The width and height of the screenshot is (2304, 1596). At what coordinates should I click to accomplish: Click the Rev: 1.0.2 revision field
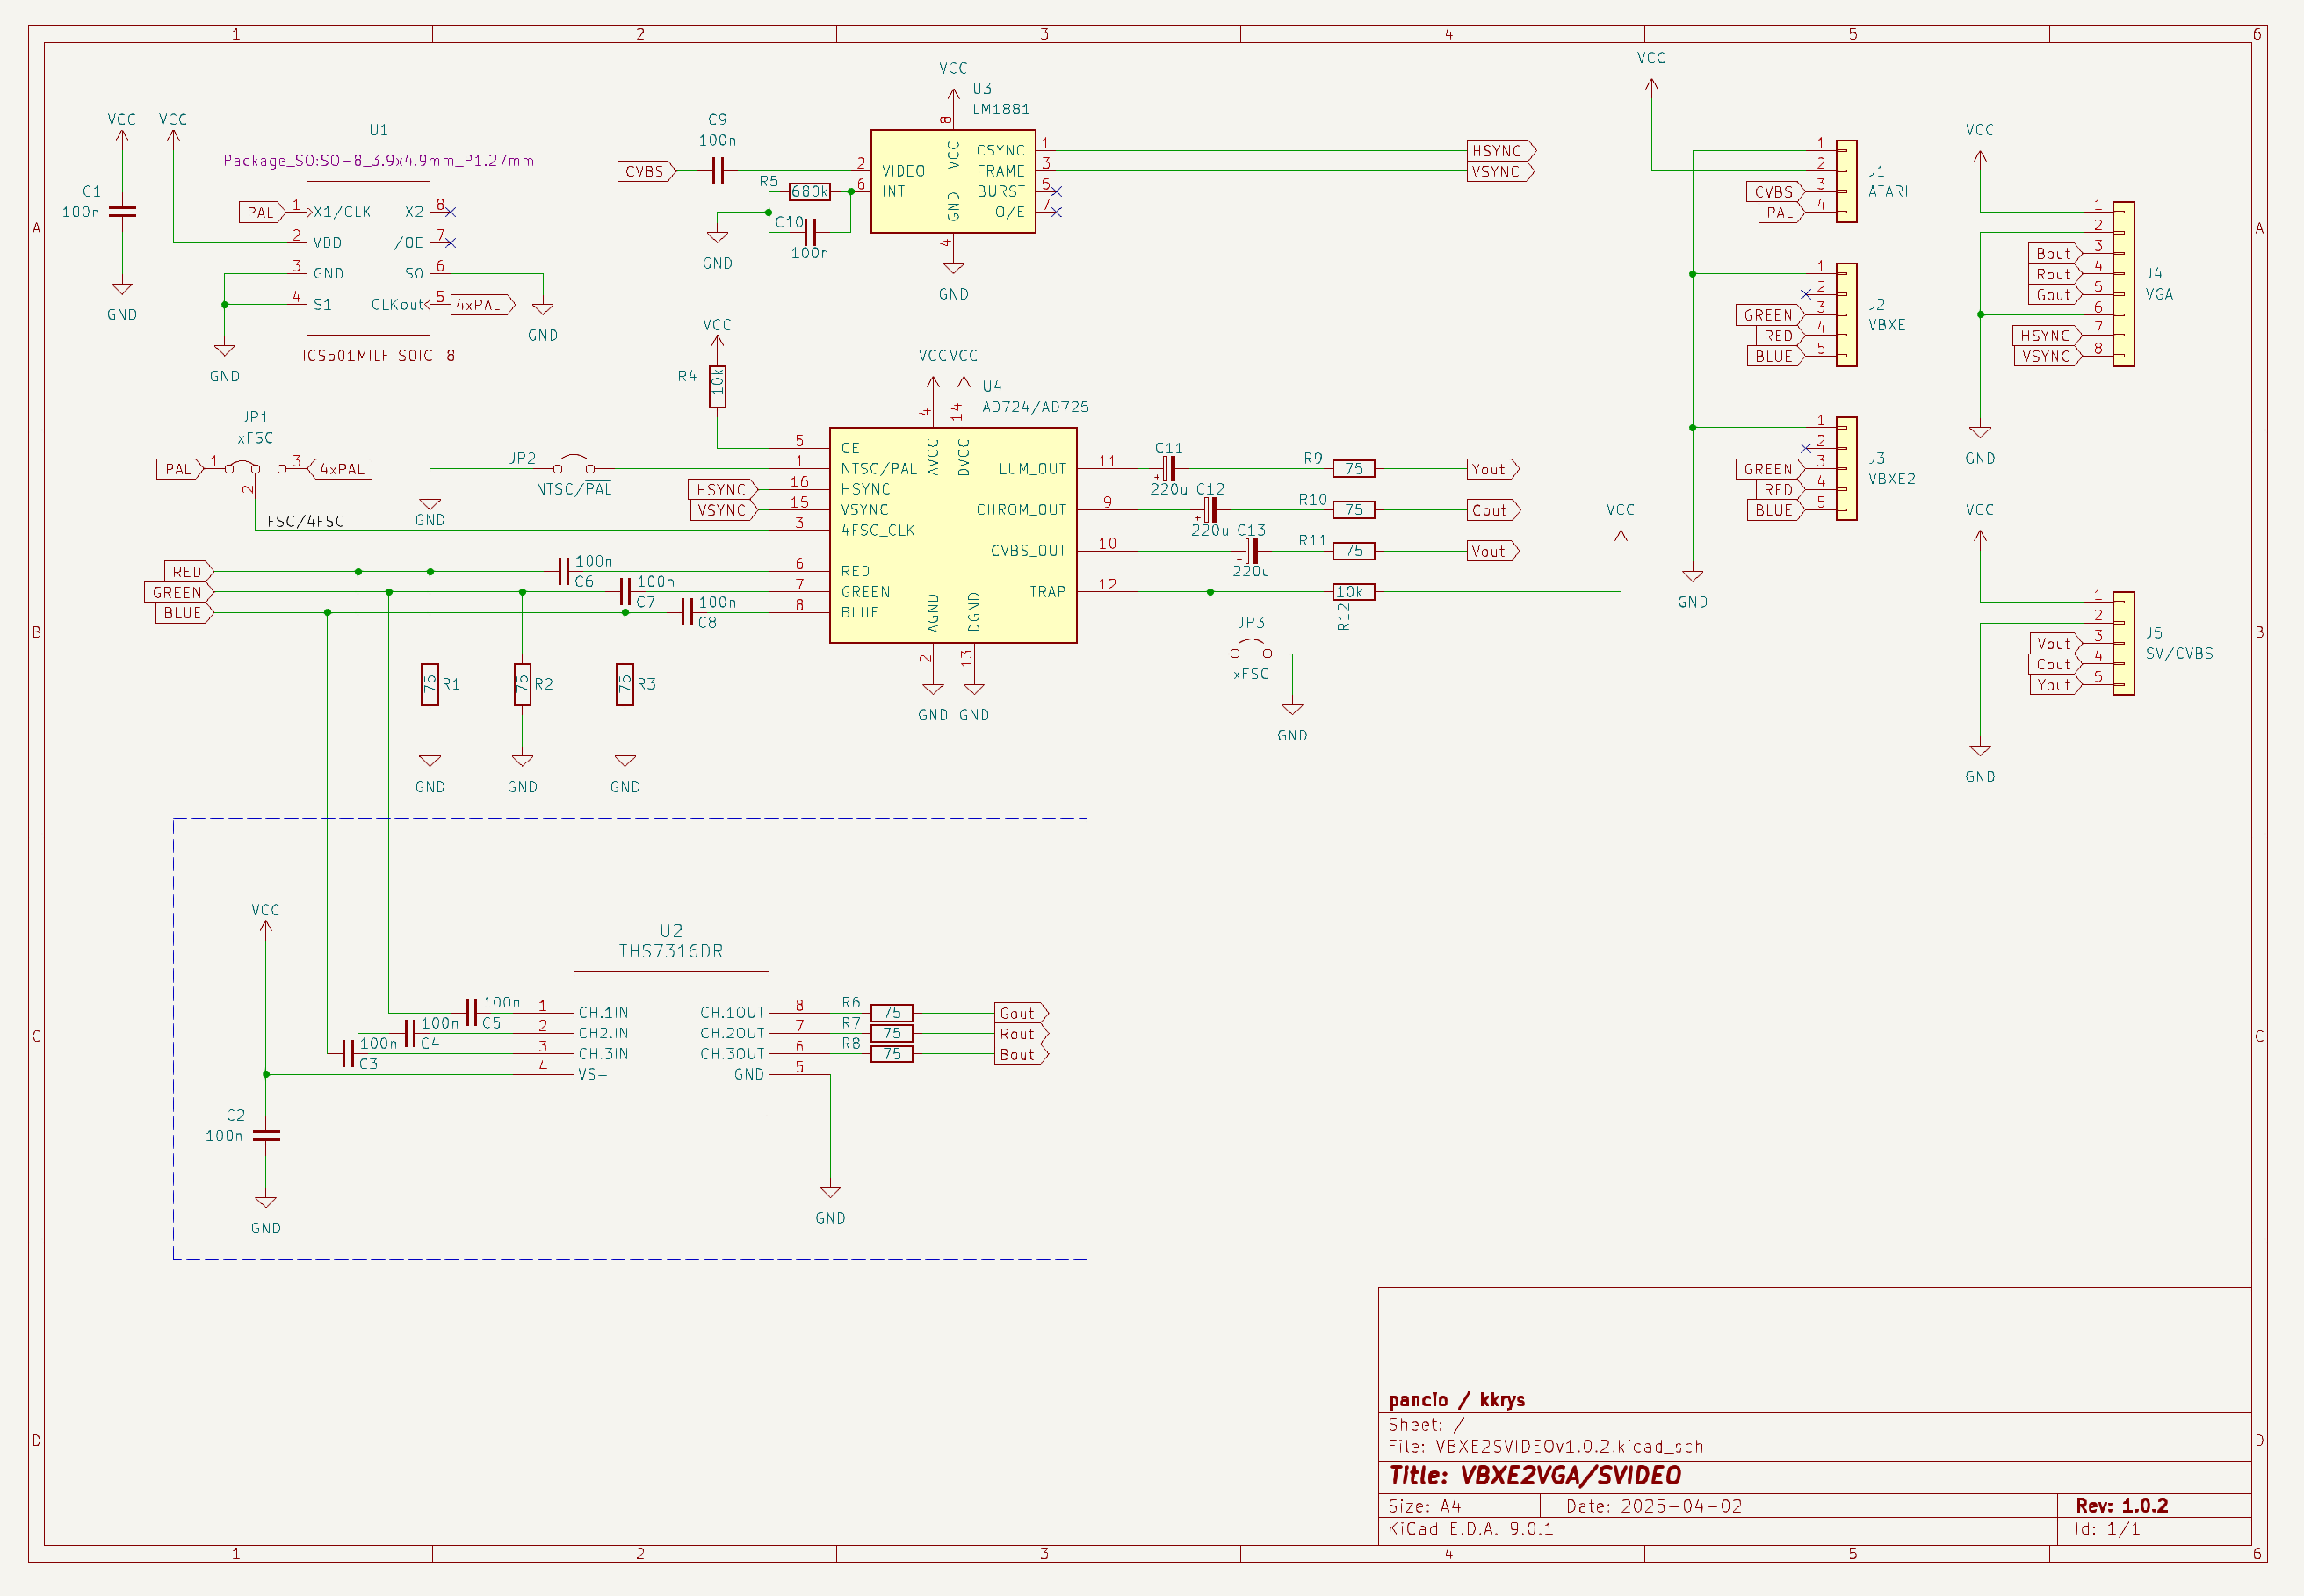[2121, 1505]
